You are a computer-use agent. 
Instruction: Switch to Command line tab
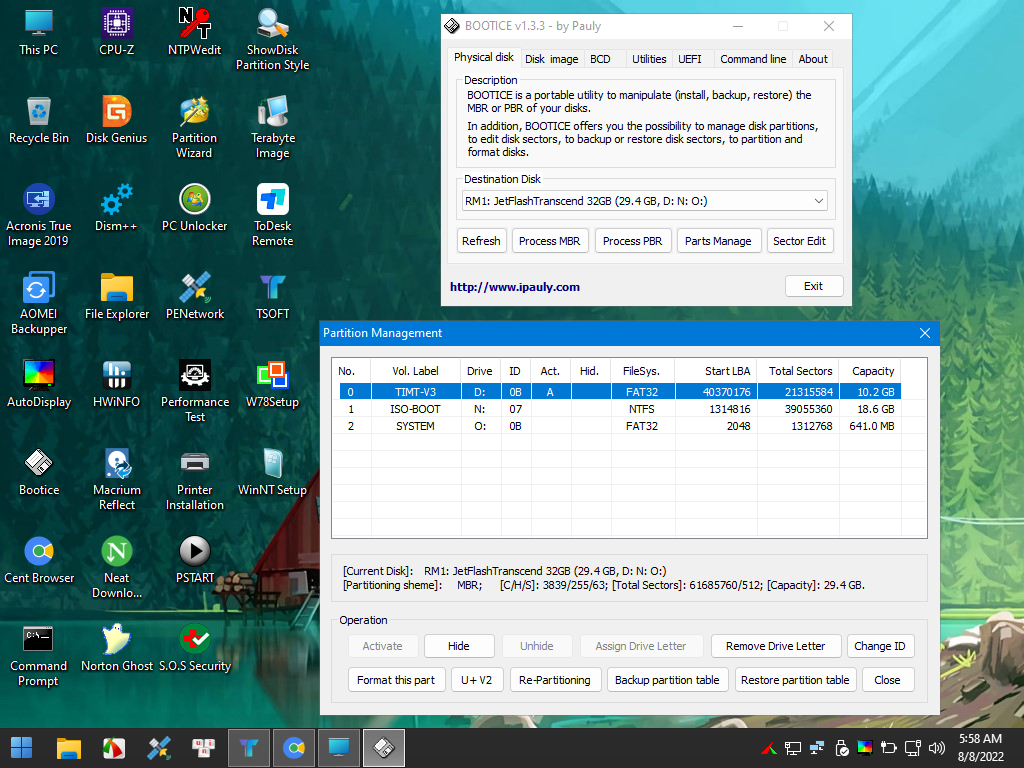pyautogui.click(x=753, y=59)
